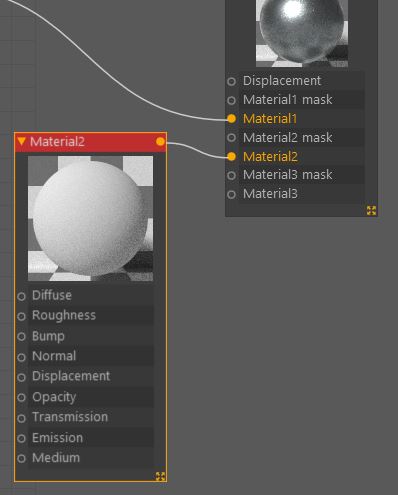Click the Material3 mask input pin
This screenshot has height=495, width=398.
(232, 175)
